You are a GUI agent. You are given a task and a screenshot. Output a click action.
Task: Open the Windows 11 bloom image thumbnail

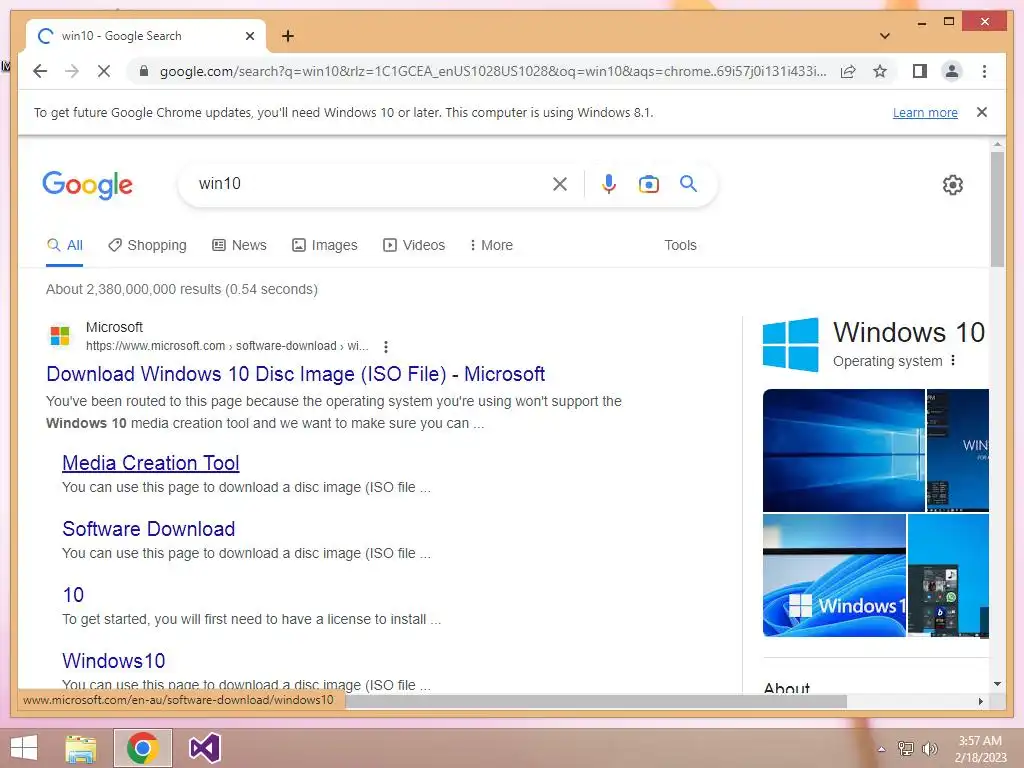click(834, 575)
